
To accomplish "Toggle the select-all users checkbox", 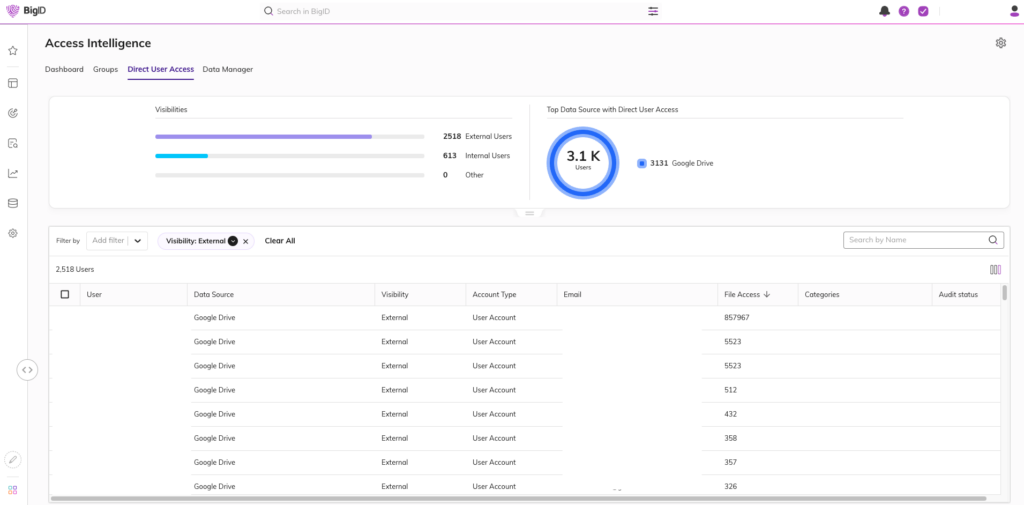I will click(x=65, y=294).
